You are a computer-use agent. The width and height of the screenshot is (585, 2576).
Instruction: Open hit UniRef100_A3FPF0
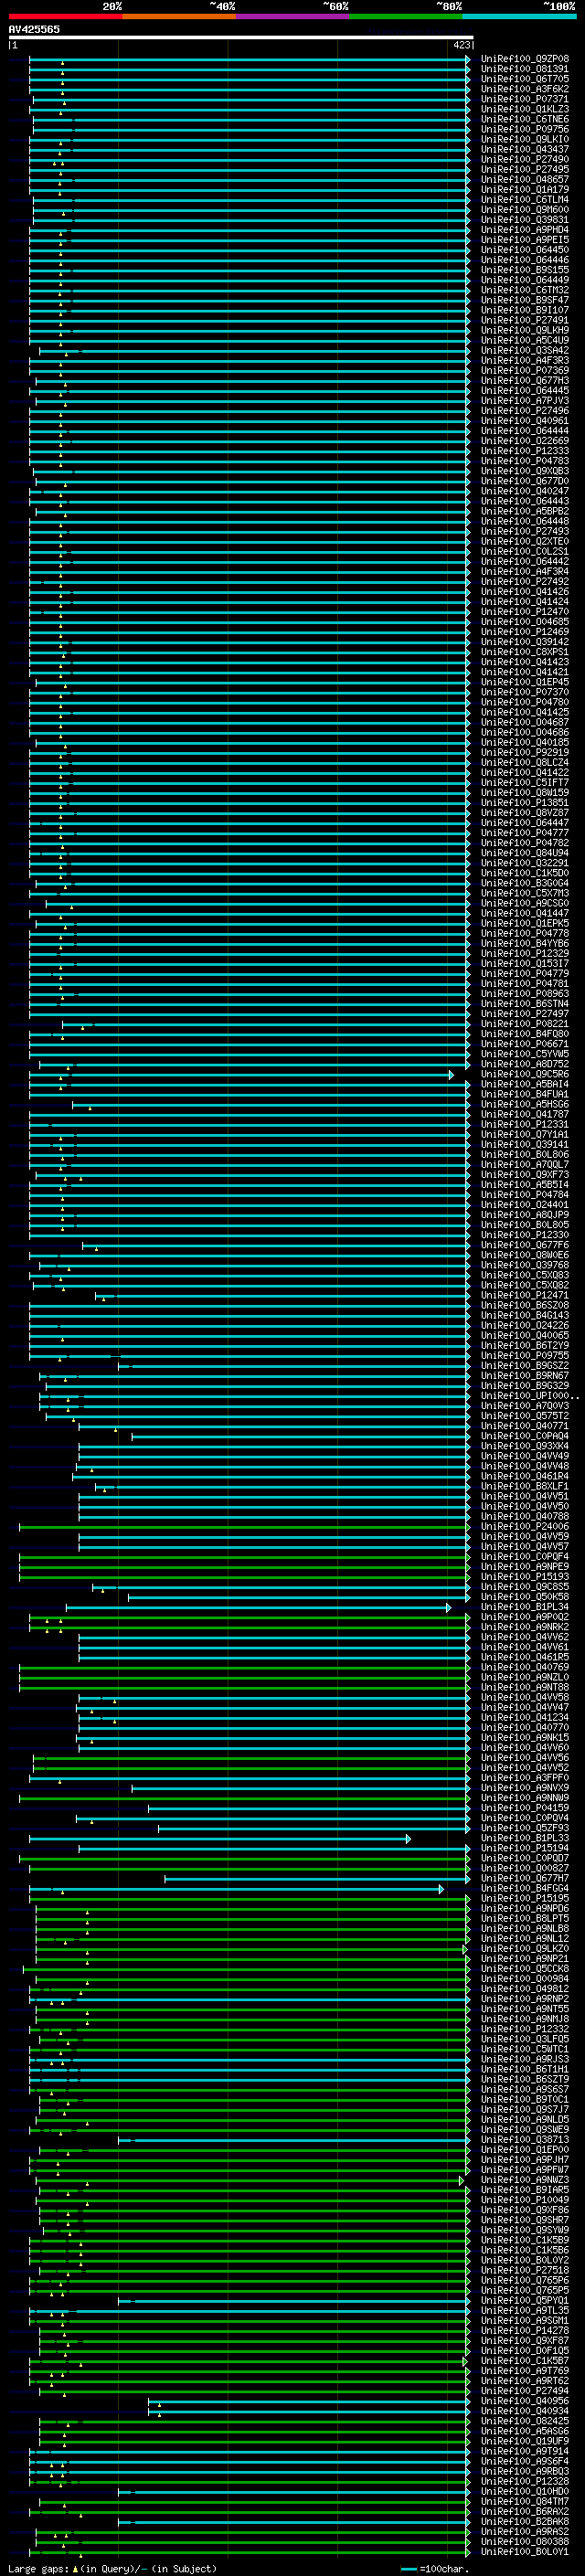click(524, 1777)
